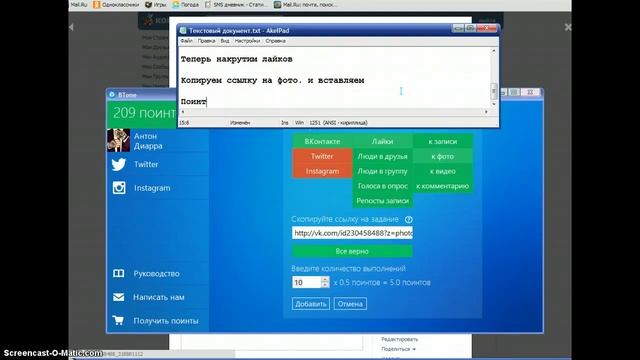
Task: Open the Правка menu in AkelPad
Action: [x=206, y=41]
